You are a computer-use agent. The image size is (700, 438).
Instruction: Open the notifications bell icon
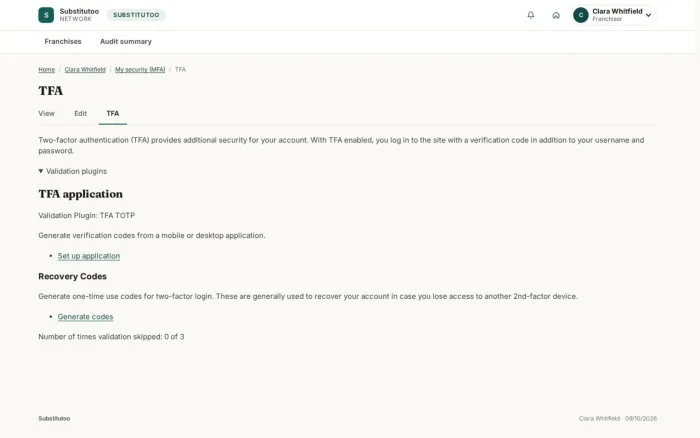(530, 15)
